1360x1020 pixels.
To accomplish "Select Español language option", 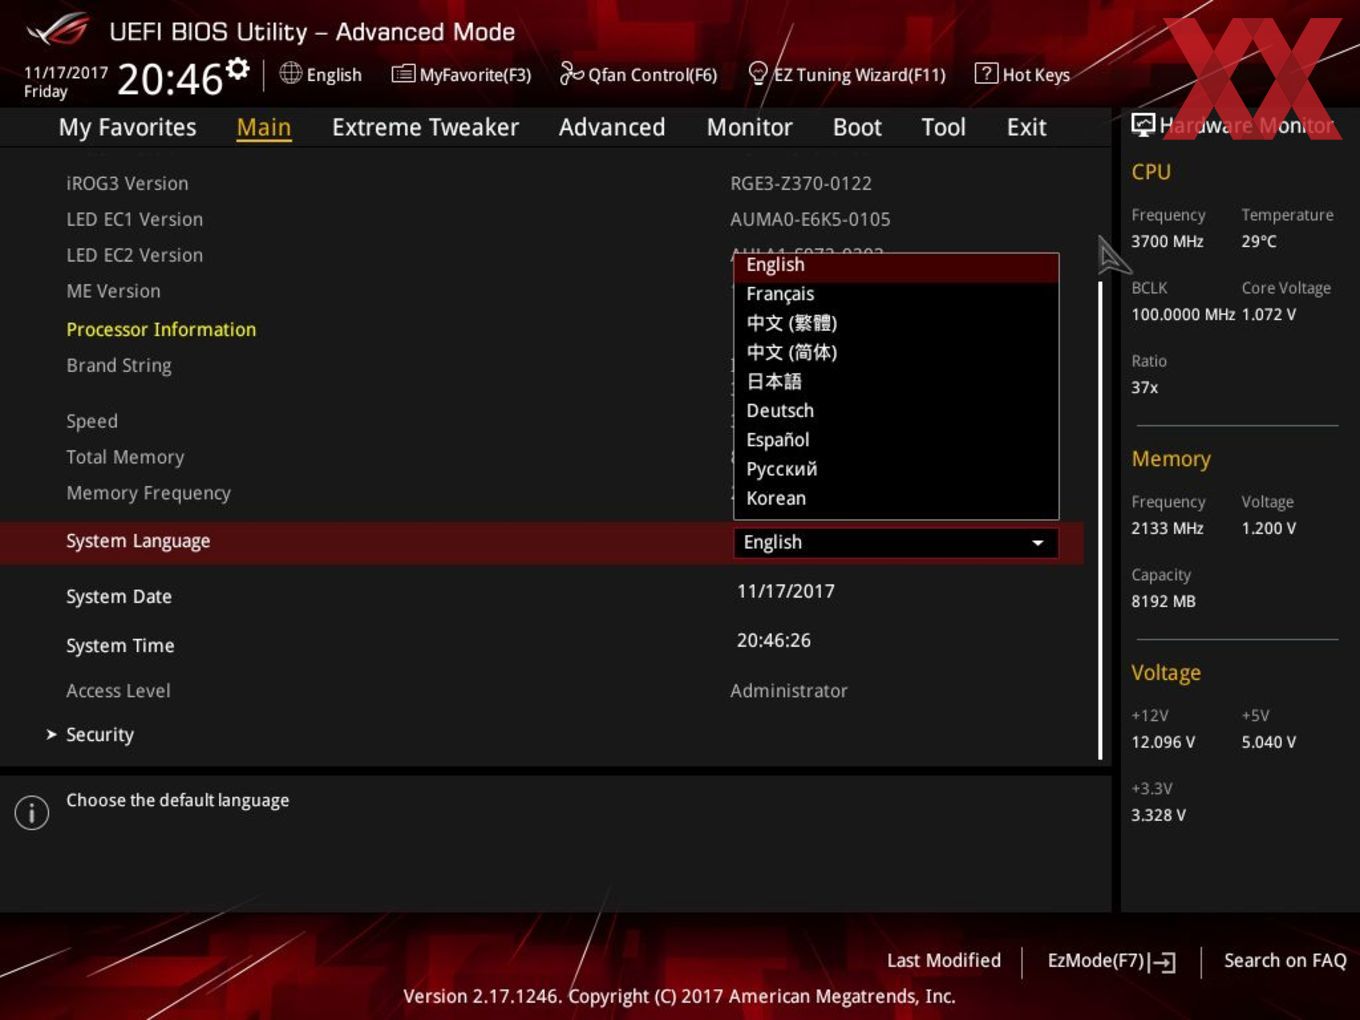I will pos(896,440).
